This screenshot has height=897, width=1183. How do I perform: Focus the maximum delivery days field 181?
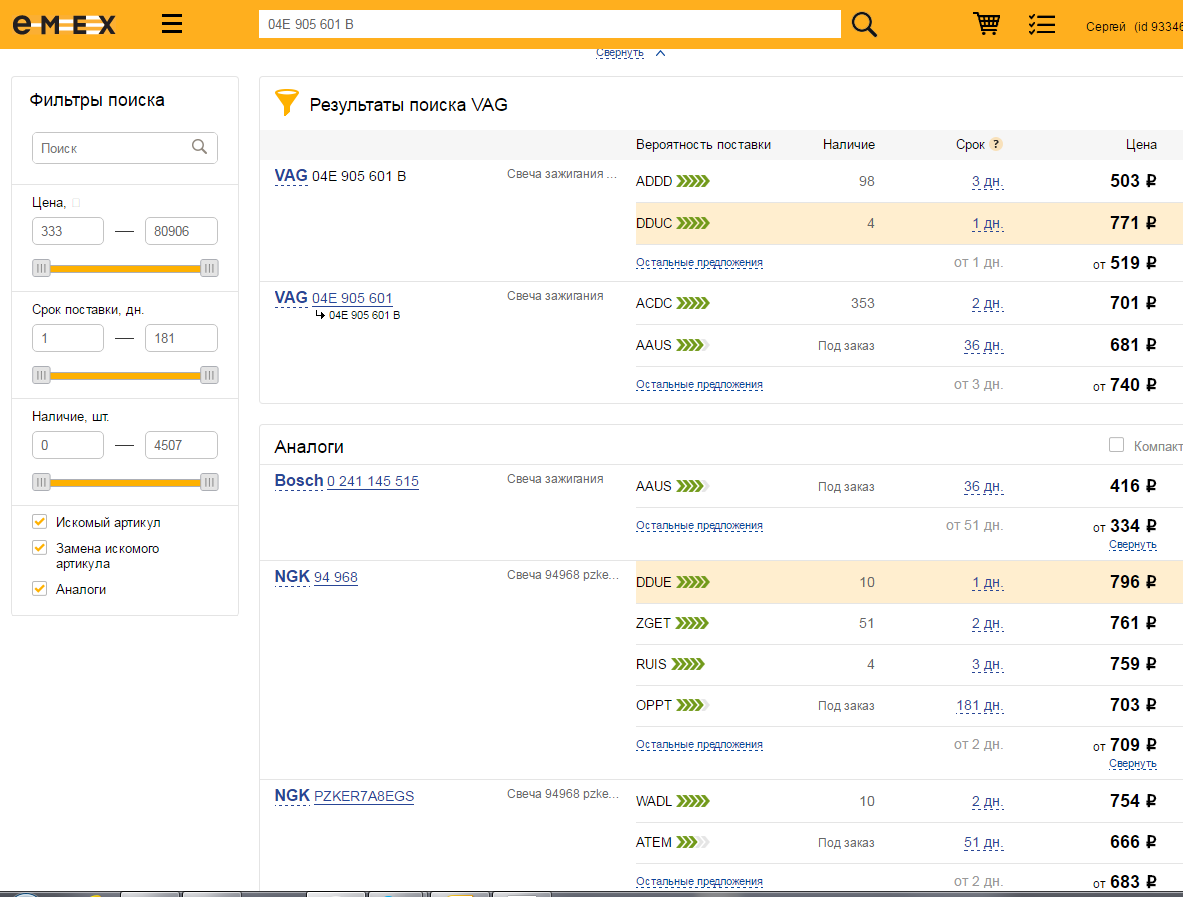pos(181,338)
